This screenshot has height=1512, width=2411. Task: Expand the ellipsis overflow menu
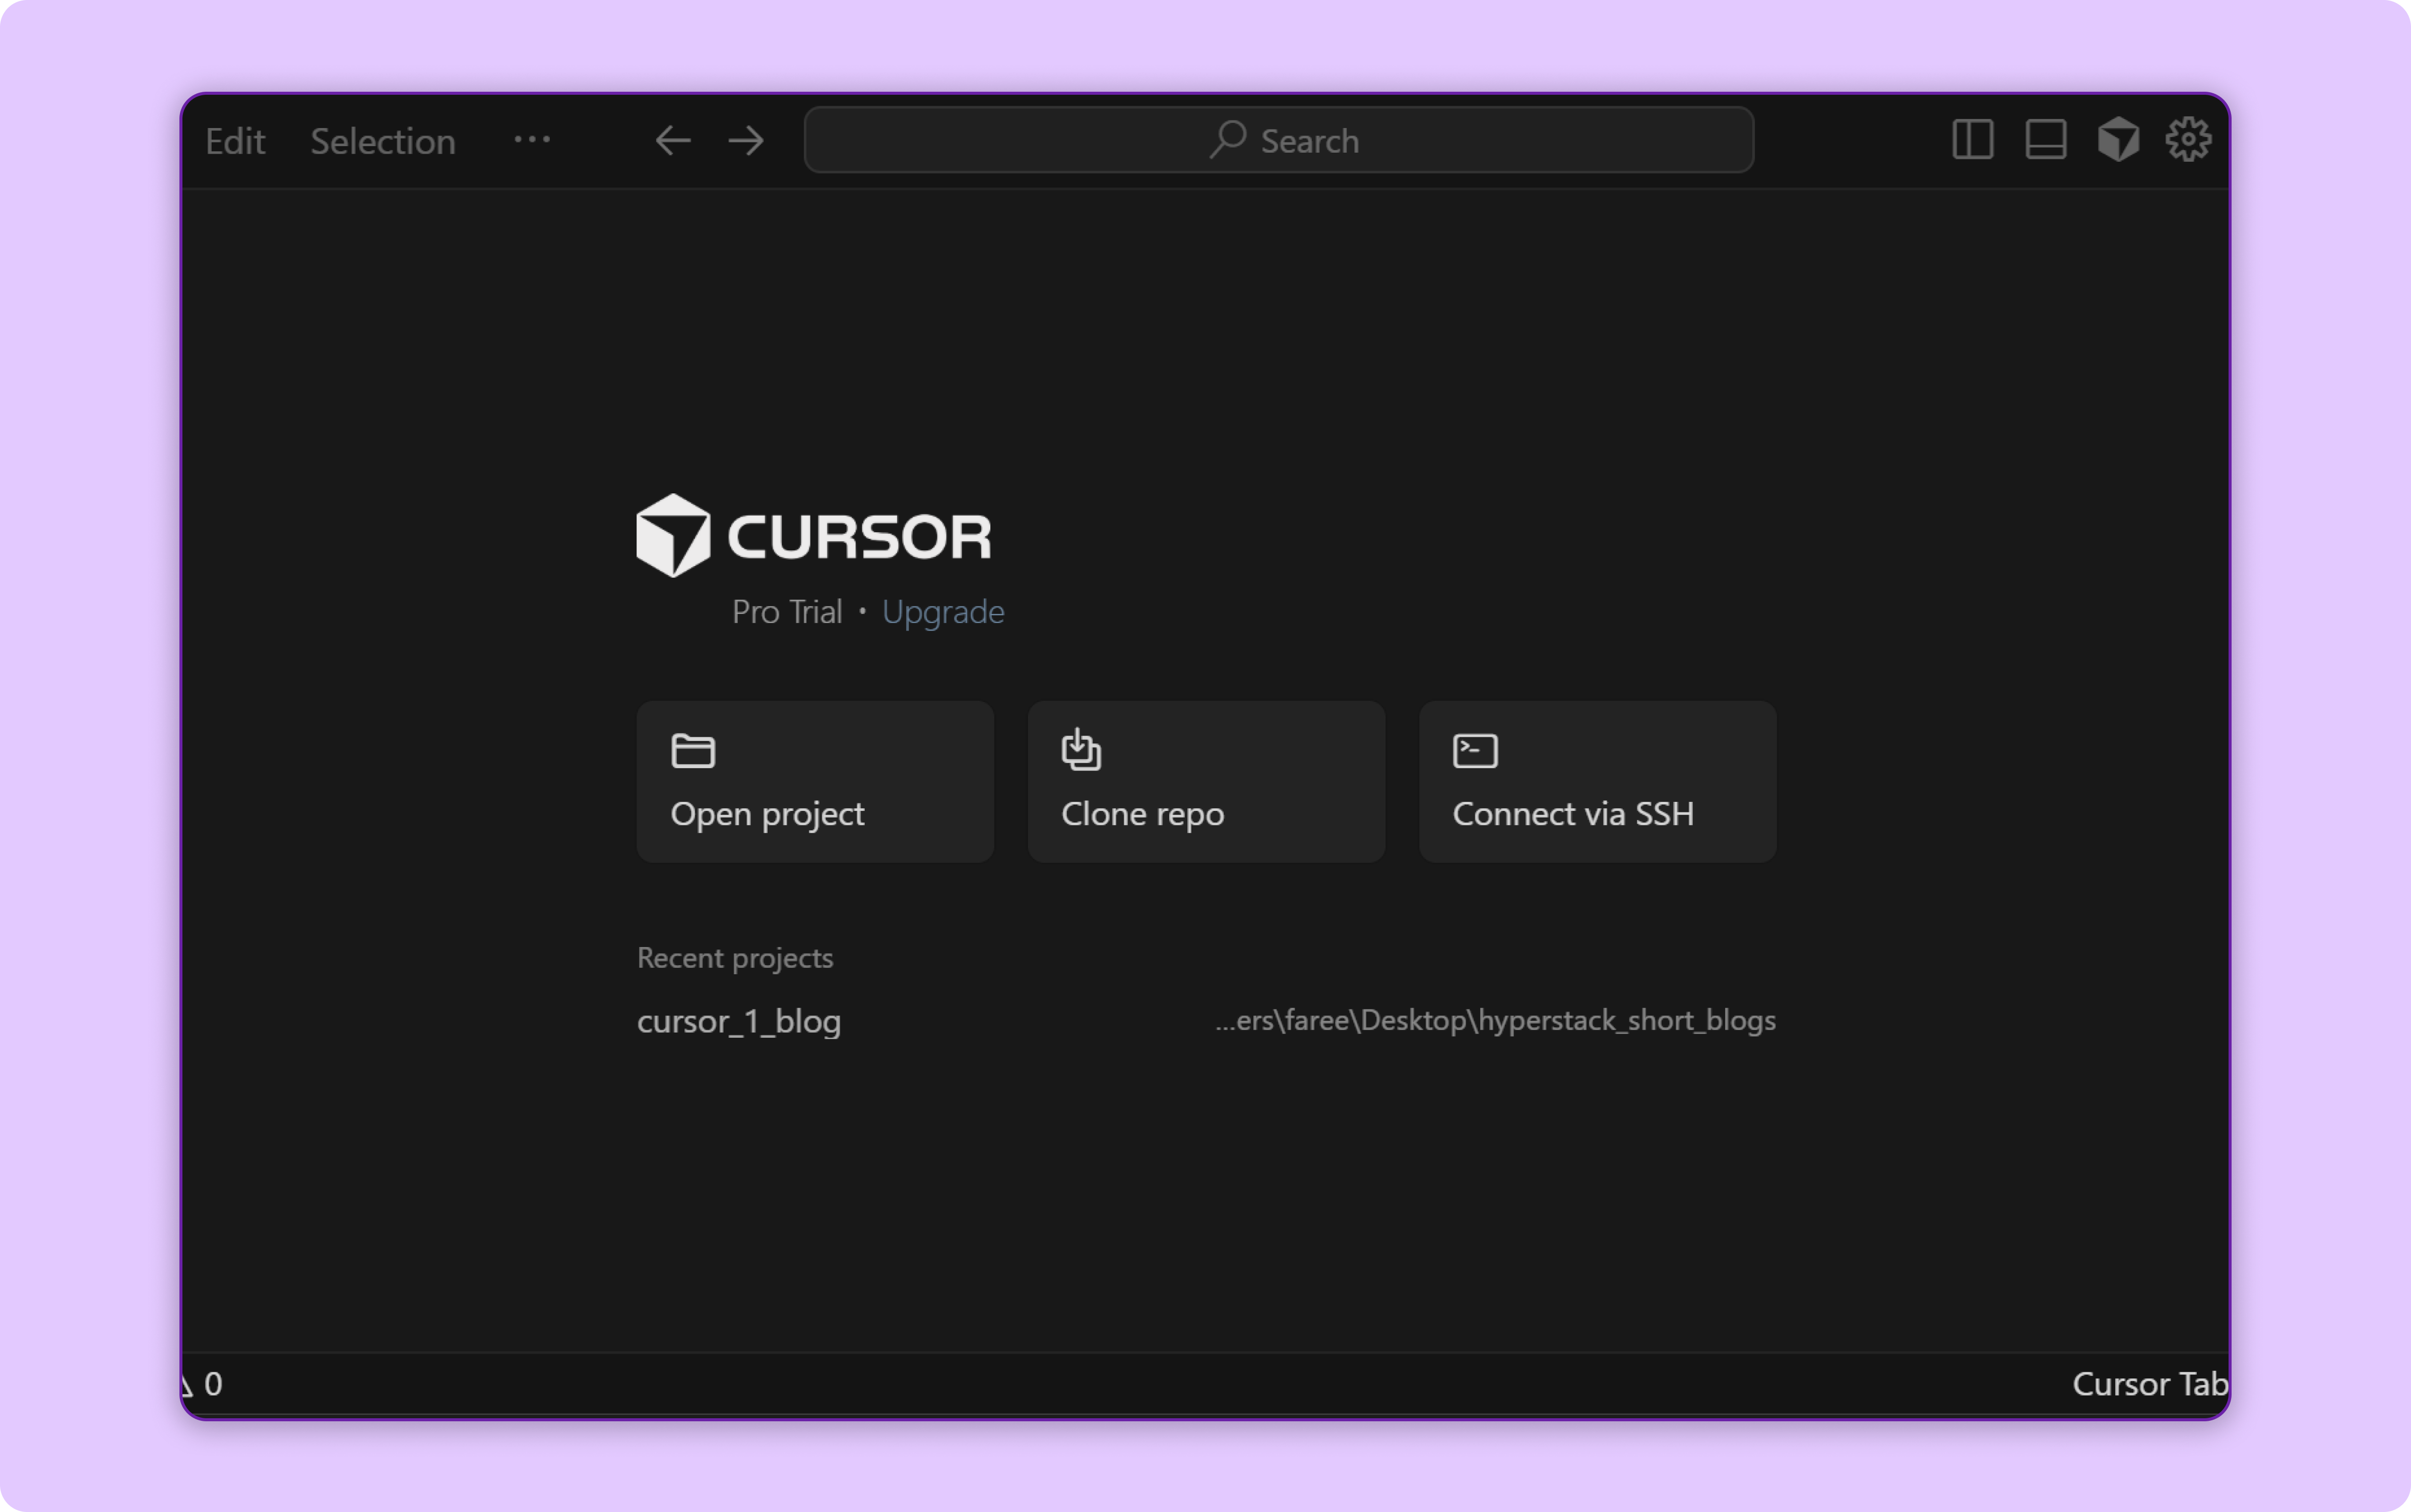(531, 140)
